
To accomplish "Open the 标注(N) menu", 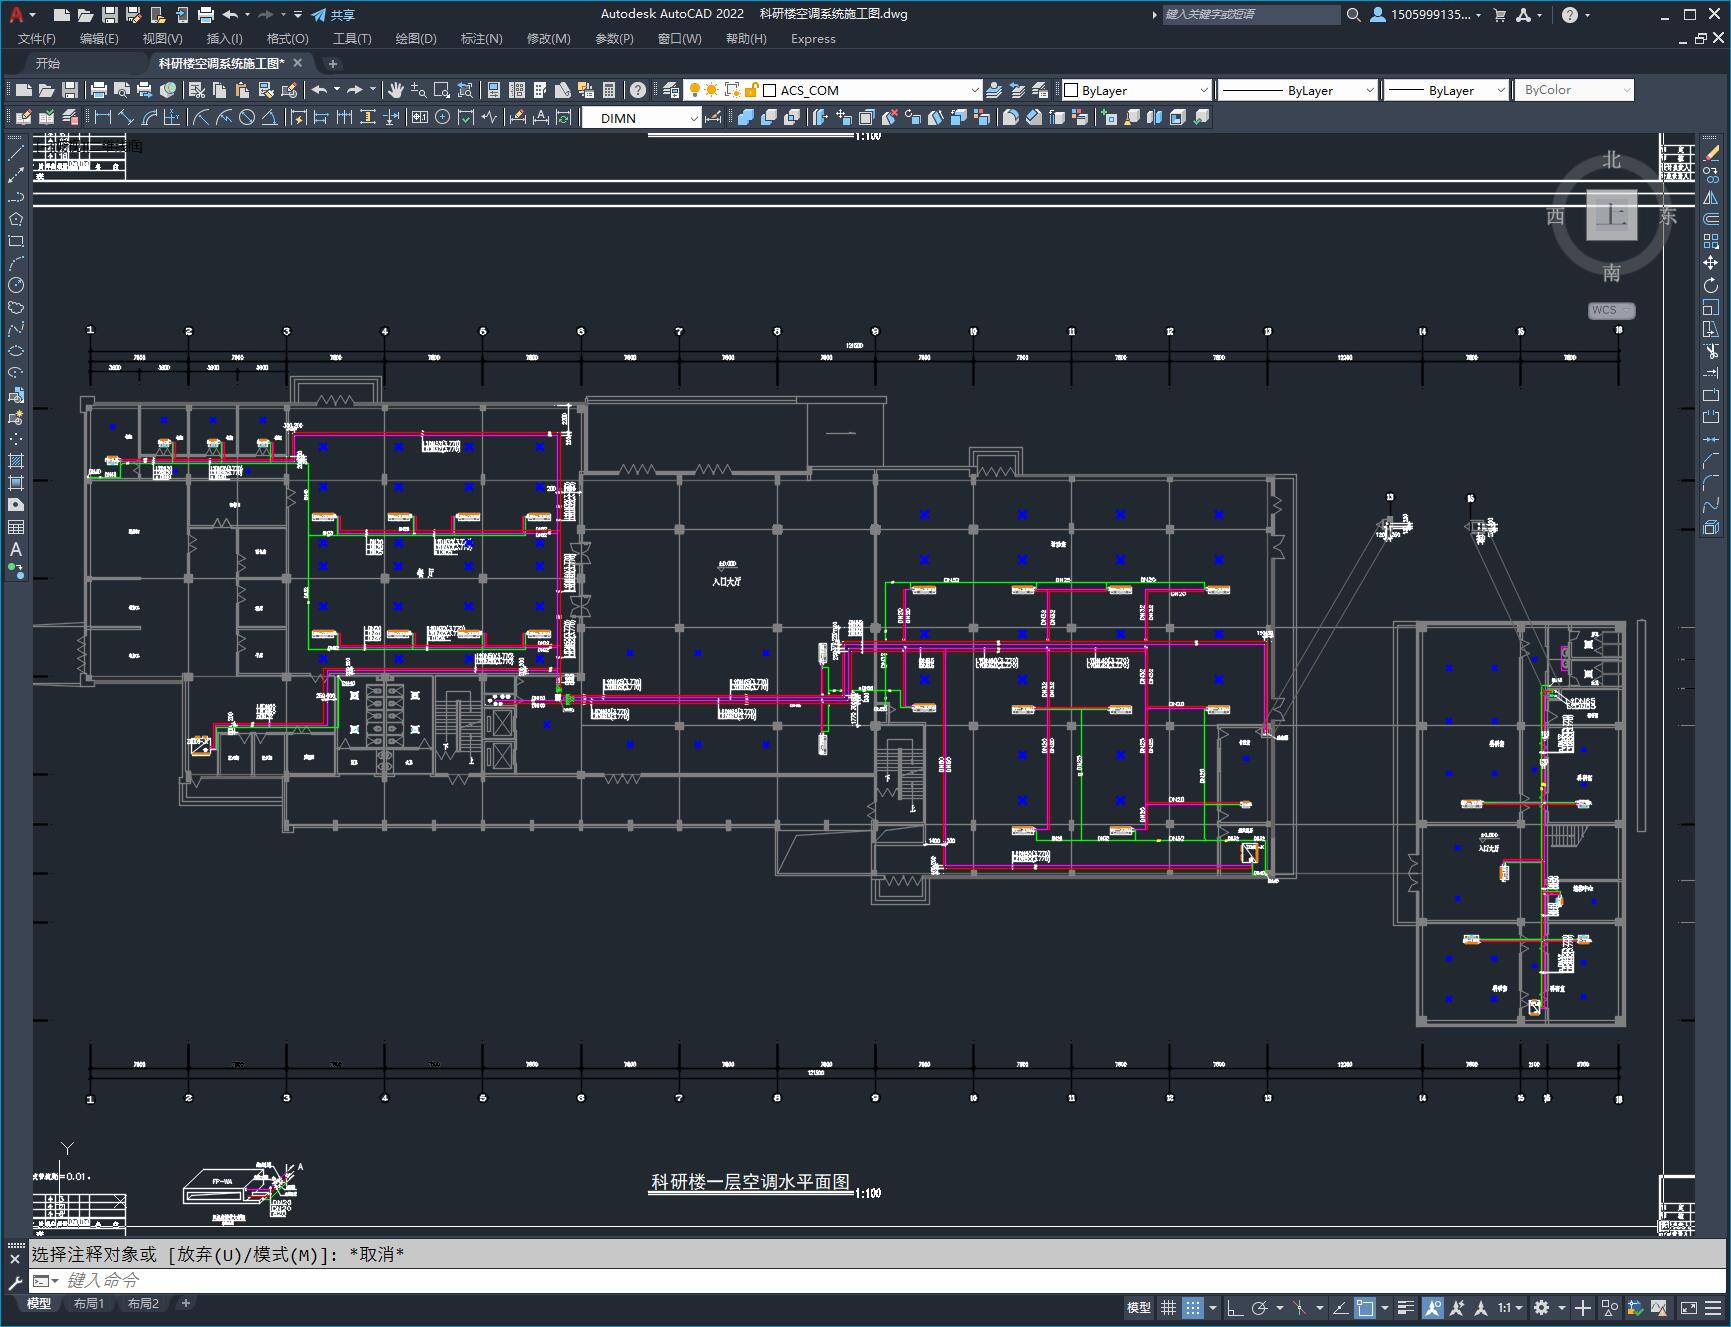I will [481, 38].
